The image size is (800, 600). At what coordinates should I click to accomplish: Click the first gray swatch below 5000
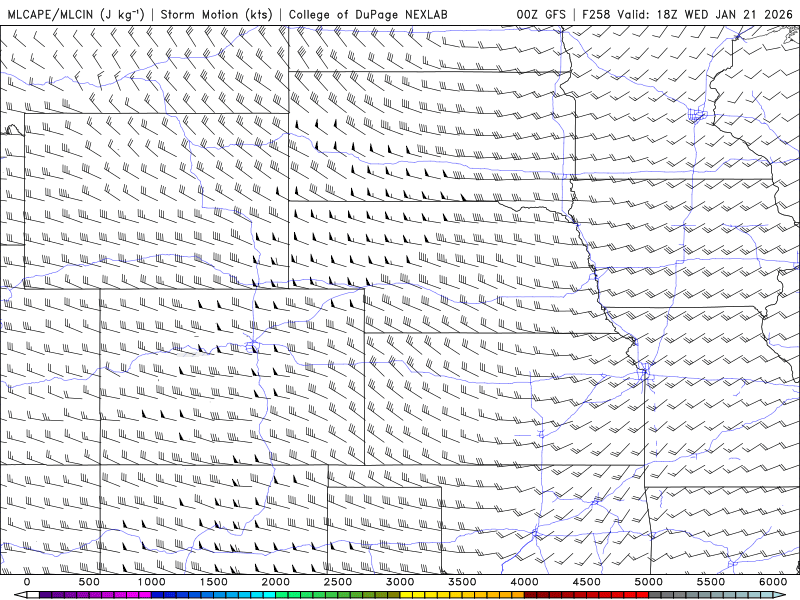click(655, 595)
